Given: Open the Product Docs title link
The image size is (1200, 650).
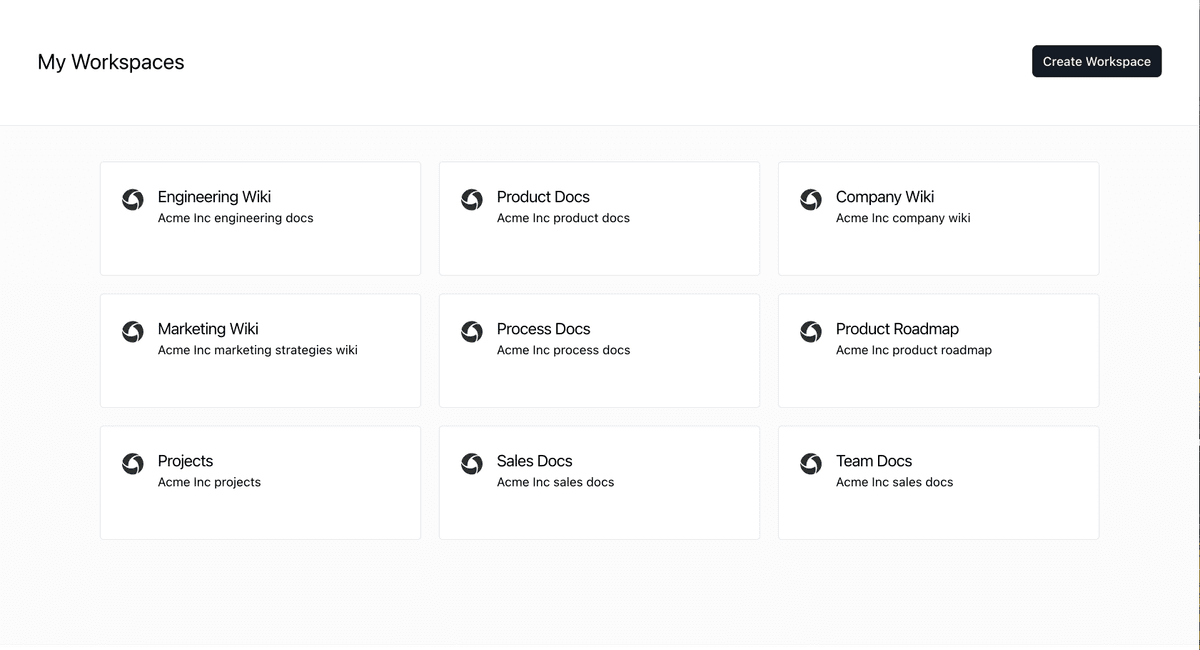Looking at the screenshot, I should [x=543, y=197].
